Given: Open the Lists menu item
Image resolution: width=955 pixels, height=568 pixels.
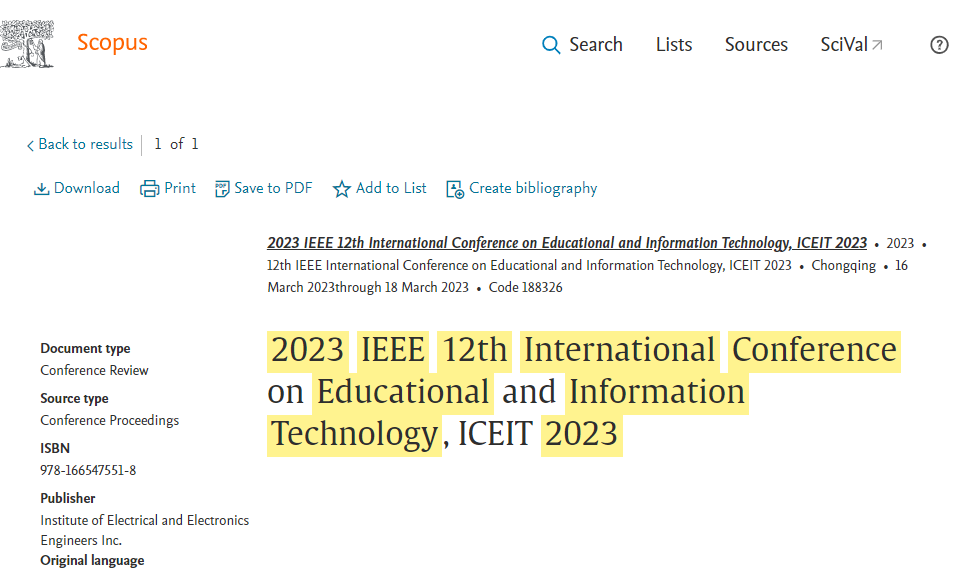Looking at the screenshot, I should pyautogui.click(x=674, y=45).
